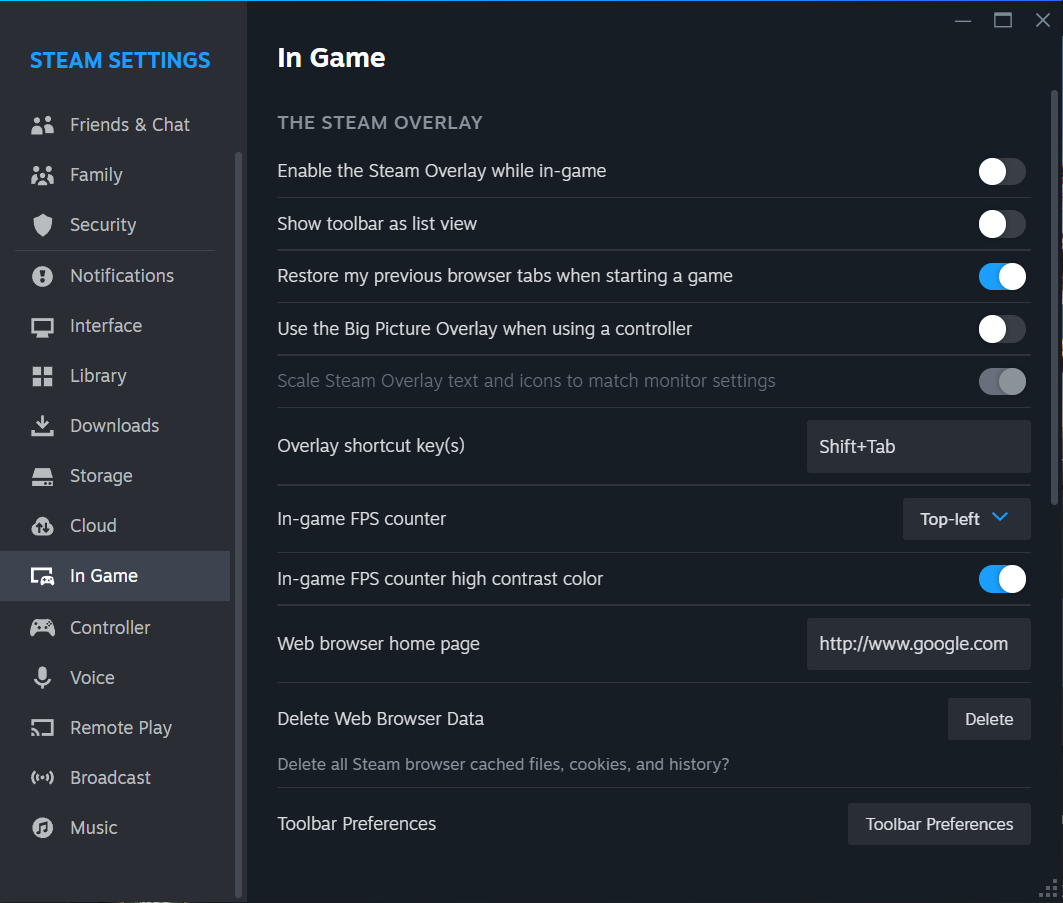This screenshot has height=903, width=1063.
Task: Toggle Show toolbar as list view
Action: 1001,224
